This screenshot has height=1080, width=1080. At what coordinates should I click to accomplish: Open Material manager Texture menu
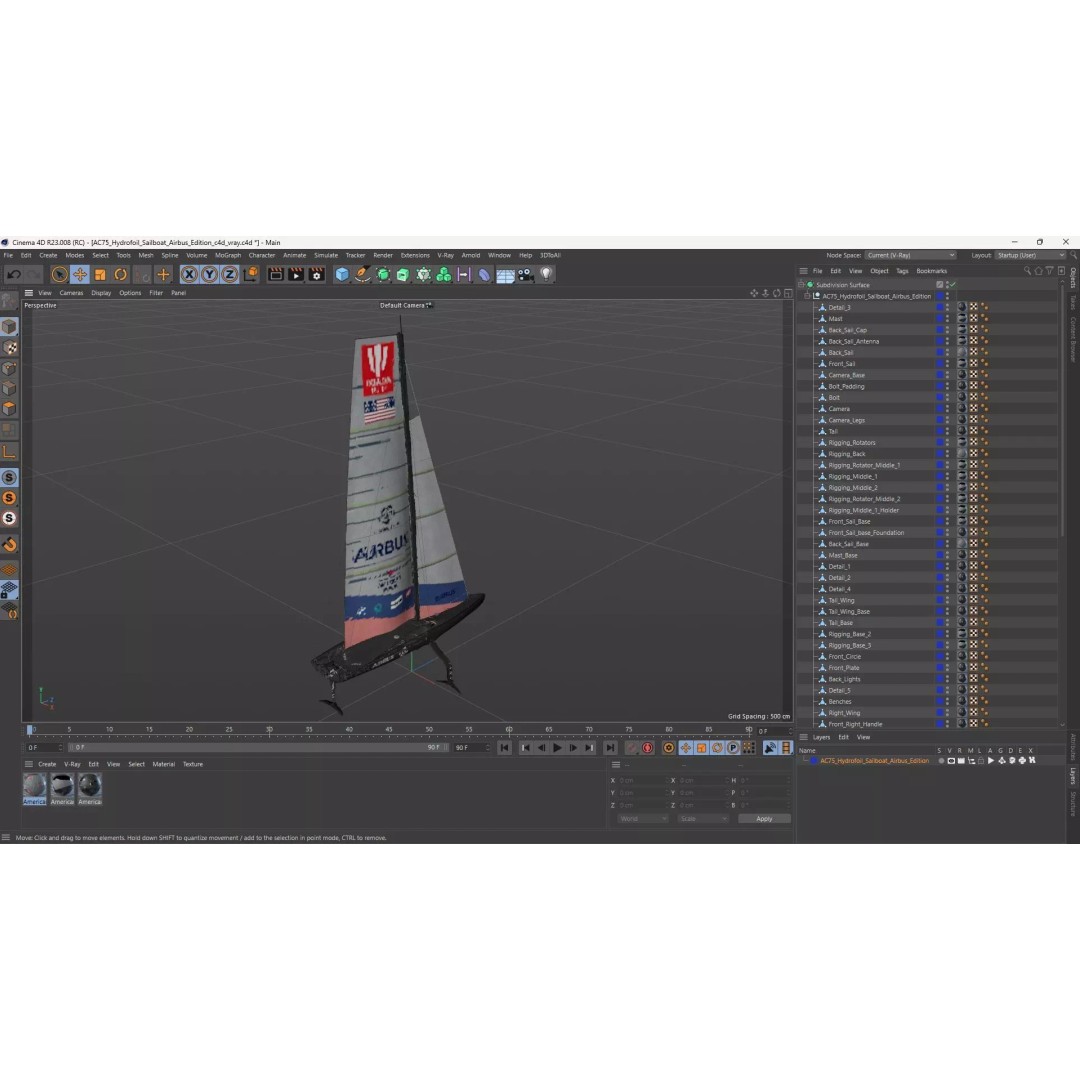tap(193, 764)
